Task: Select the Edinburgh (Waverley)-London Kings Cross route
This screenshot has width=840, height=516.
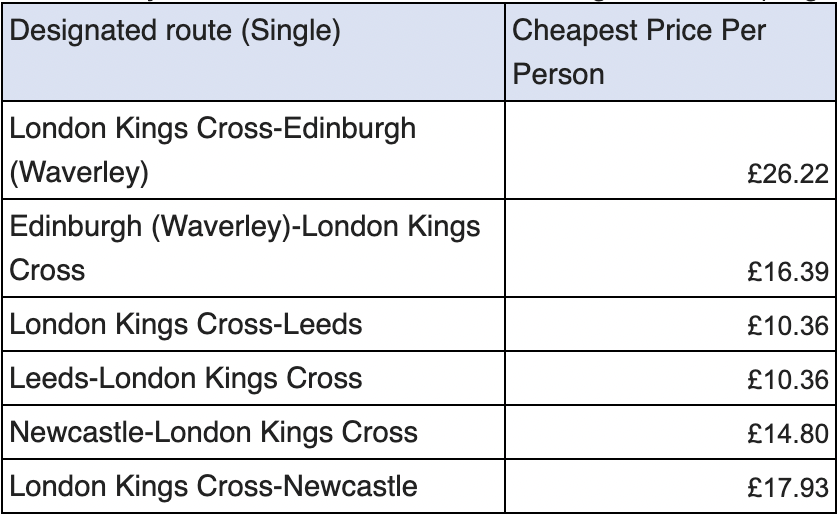Action: point(253,248)
